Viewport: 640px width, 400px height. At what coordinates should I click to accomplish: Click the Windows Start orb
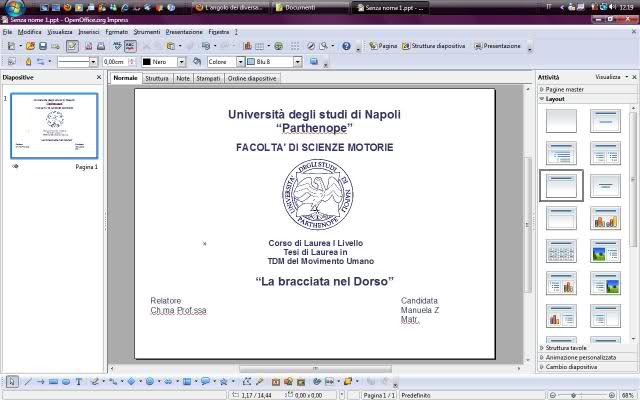coord(14,7)
